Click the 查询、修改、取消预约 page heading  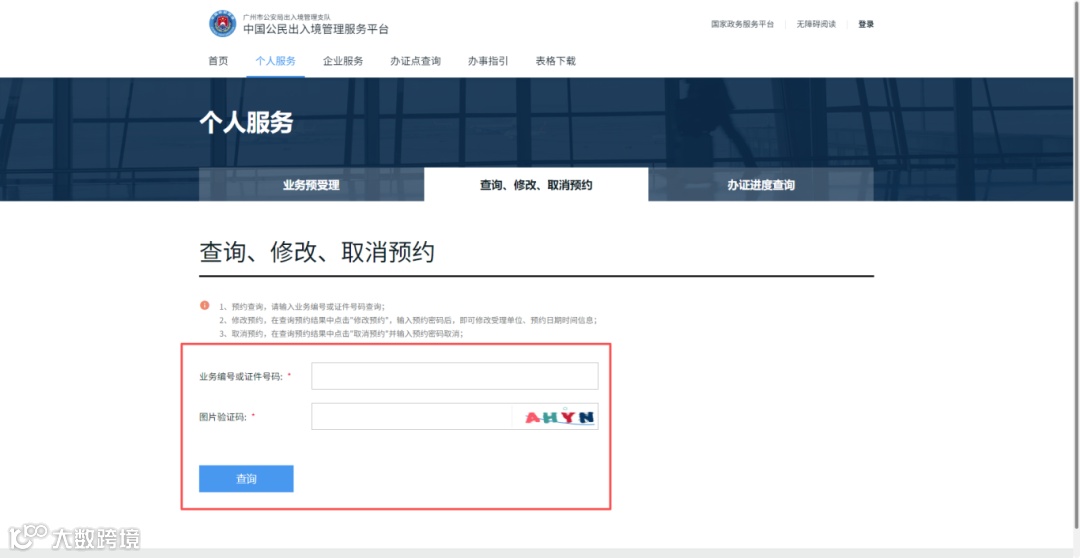[x=317, y=252]
